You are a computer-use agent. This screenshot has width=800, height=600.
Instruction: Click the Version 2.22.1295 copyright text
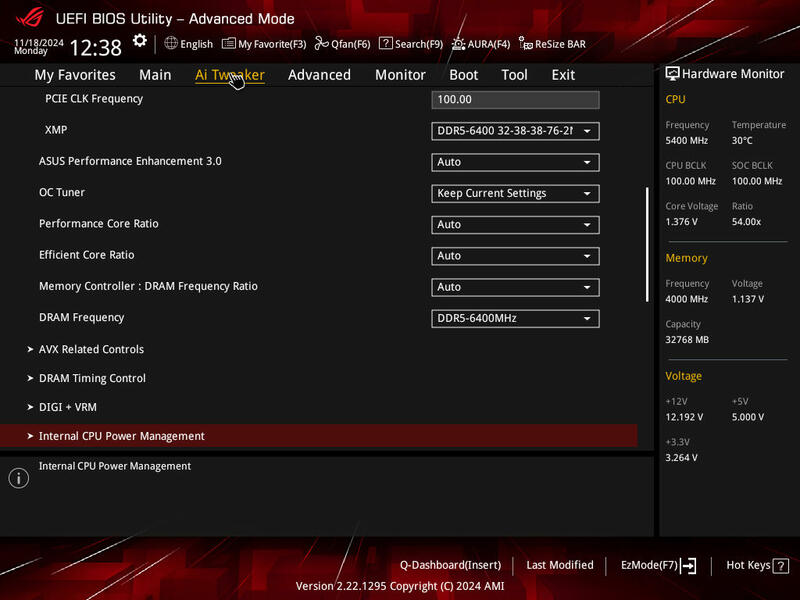(x=400, y=586)
